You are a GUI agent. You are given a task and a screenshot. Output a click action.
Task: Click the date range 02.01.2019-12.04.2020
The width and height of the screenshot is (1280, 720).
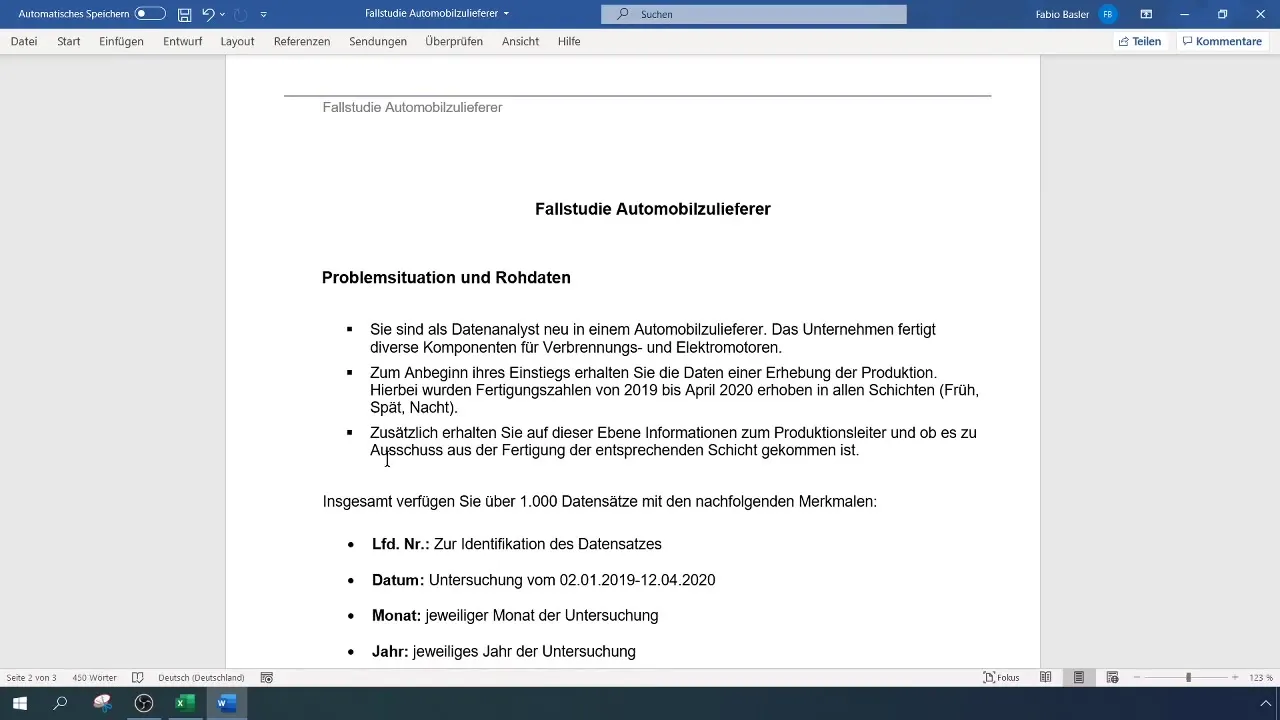coord(637,580)
